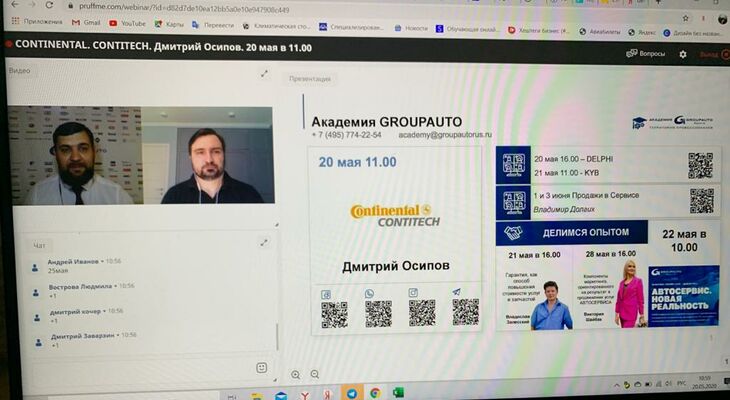Open Yandex Browser from the taskbar
730x400 pixels.
pyautogui.click(x=305, y=395)
